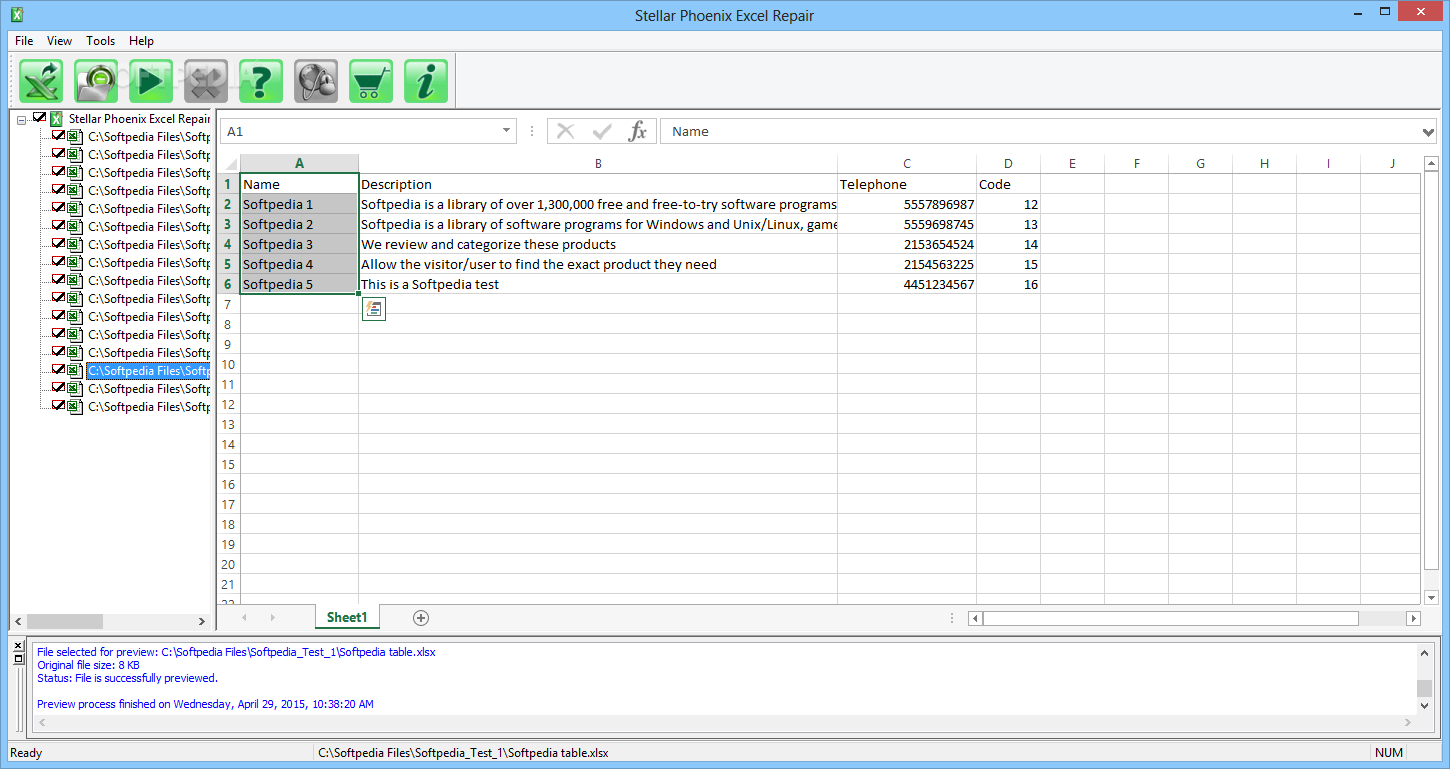Open the Help menu
Screen dimensions: 1450x769
coord(141,41)
